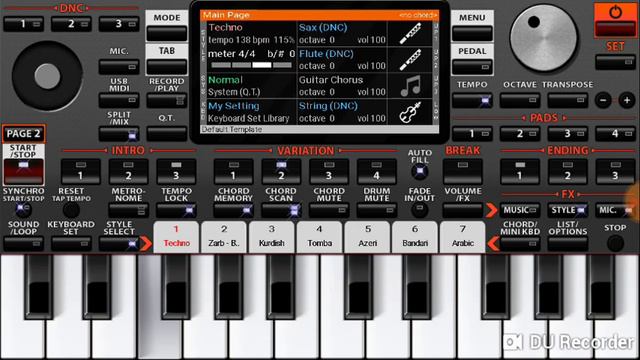Screen dimensions: 640x360
Task: Switch to PAGE 2
Action: [24, 133]
